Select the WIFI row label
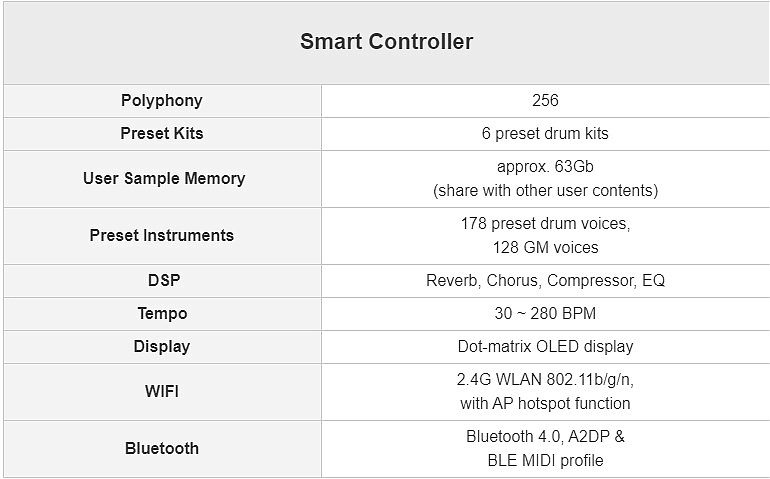The width and height of the screenshot is (770, 479). tap(161, 391)
